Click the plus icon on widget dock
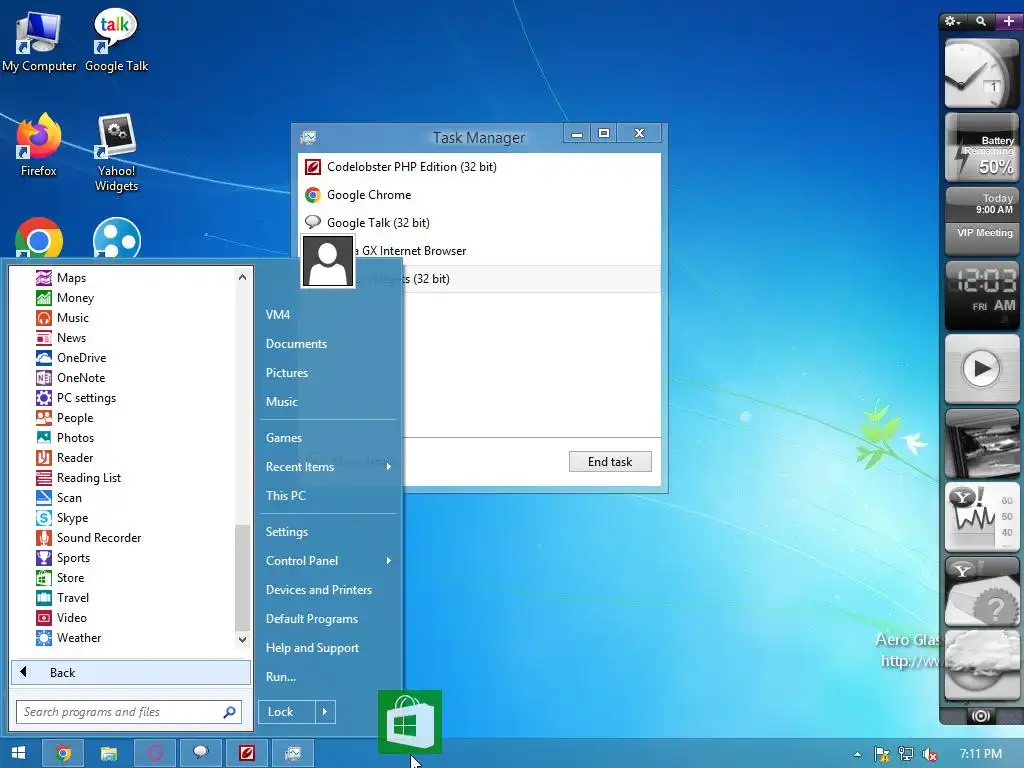This screenshot has width=1024, height=768. pyautogui.click(x=1009, y=22)
